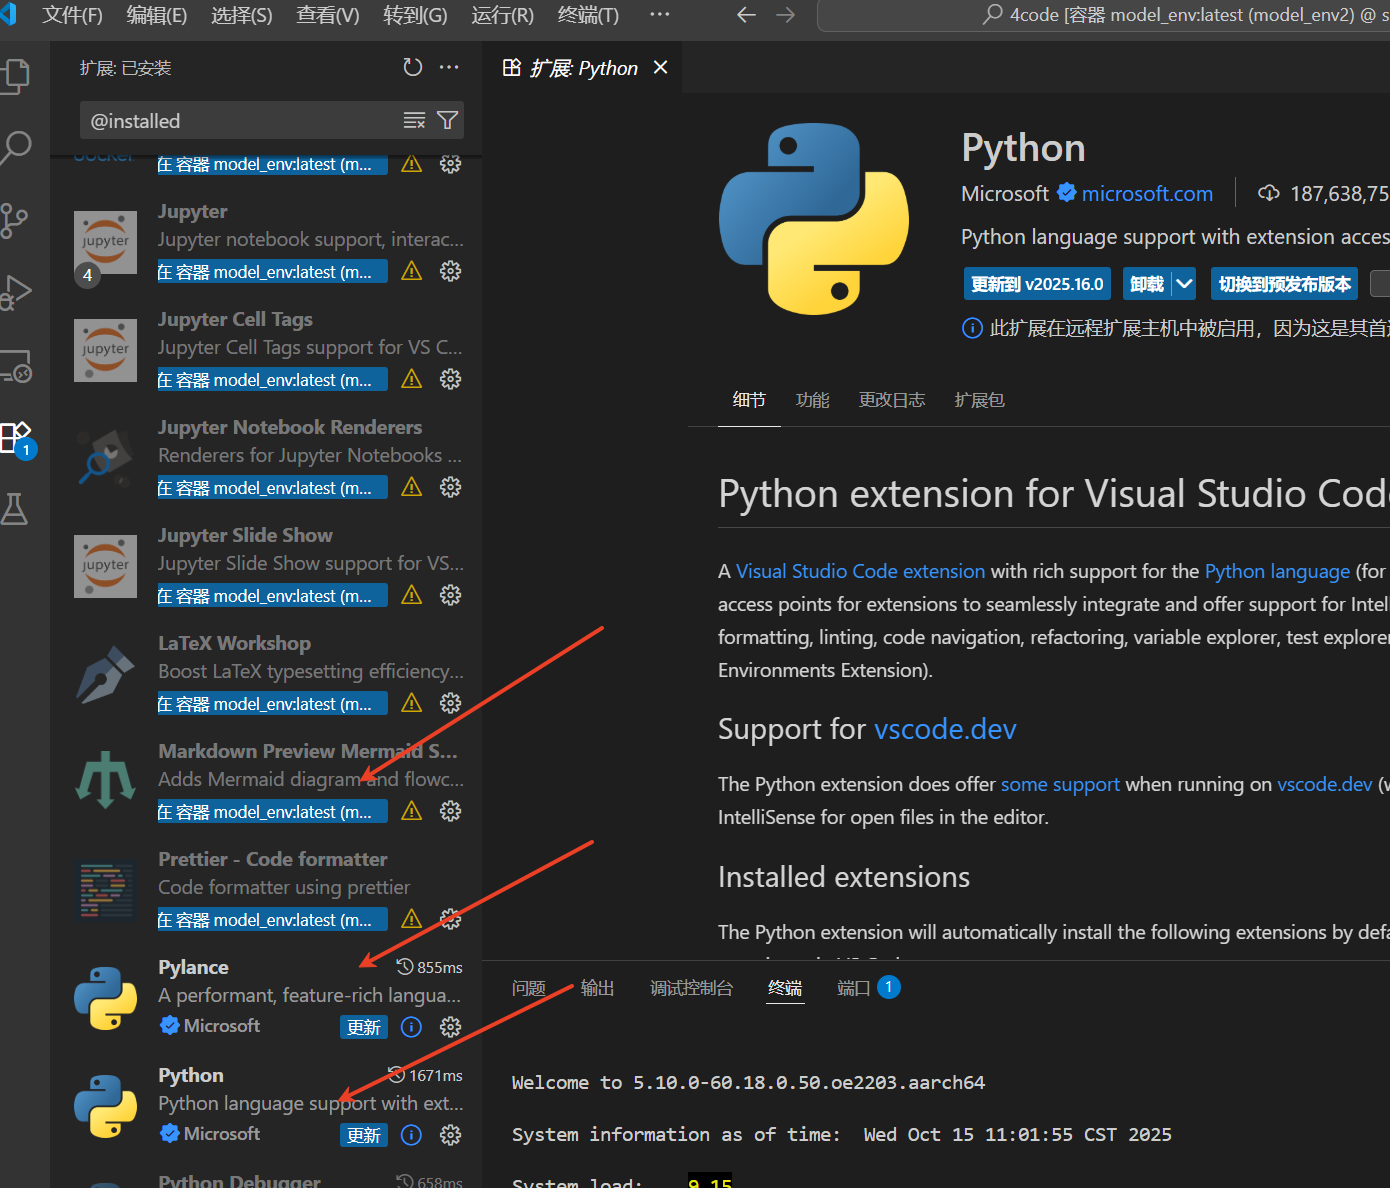Switch to the 调试控制台 panel tab
This screenshot has width=1390, height=1188.
(691, 988)
